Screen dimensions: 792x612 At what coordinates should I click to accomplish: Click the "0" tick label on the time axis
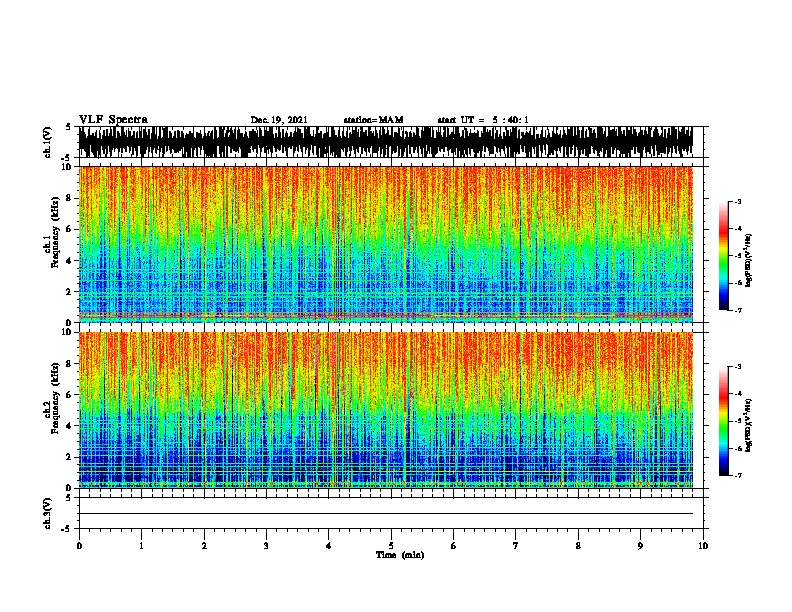pyautogui.click(x=79, y=546)
